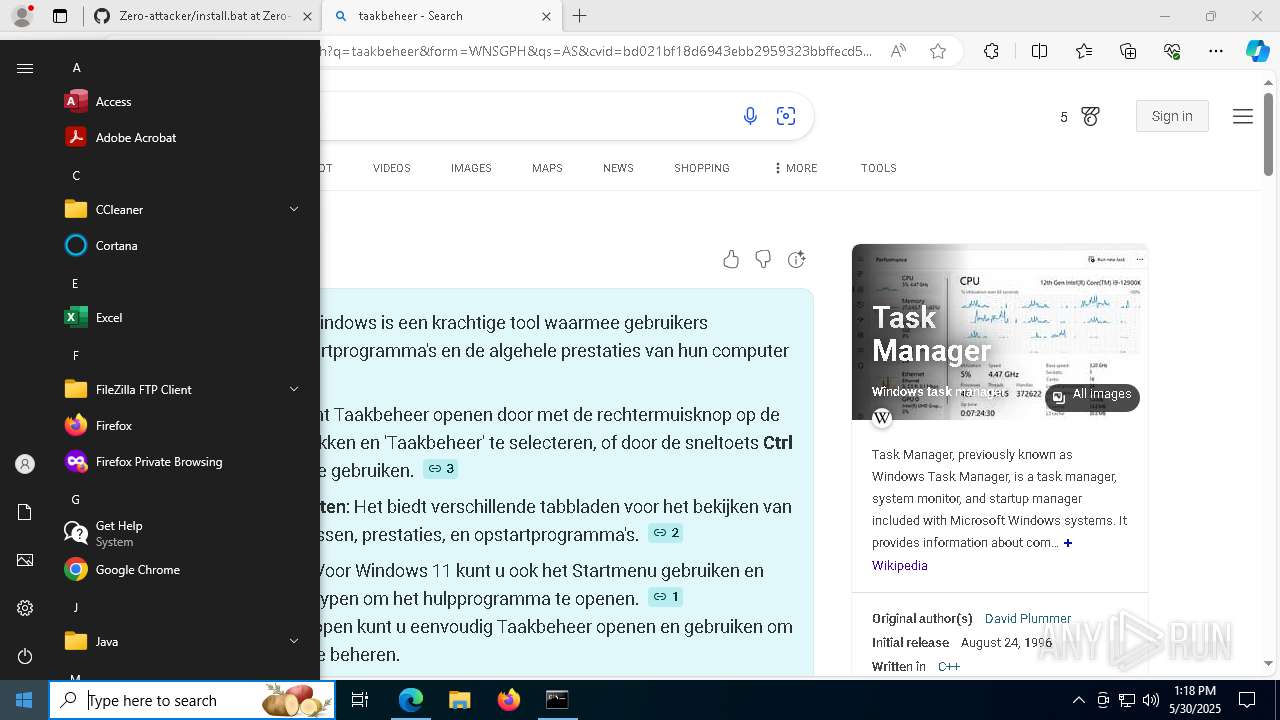Image resolution: width=1280 pixels, height=720 pixels.
Task: Open Pictures from Start sidebar
Action: click(25, 560)
